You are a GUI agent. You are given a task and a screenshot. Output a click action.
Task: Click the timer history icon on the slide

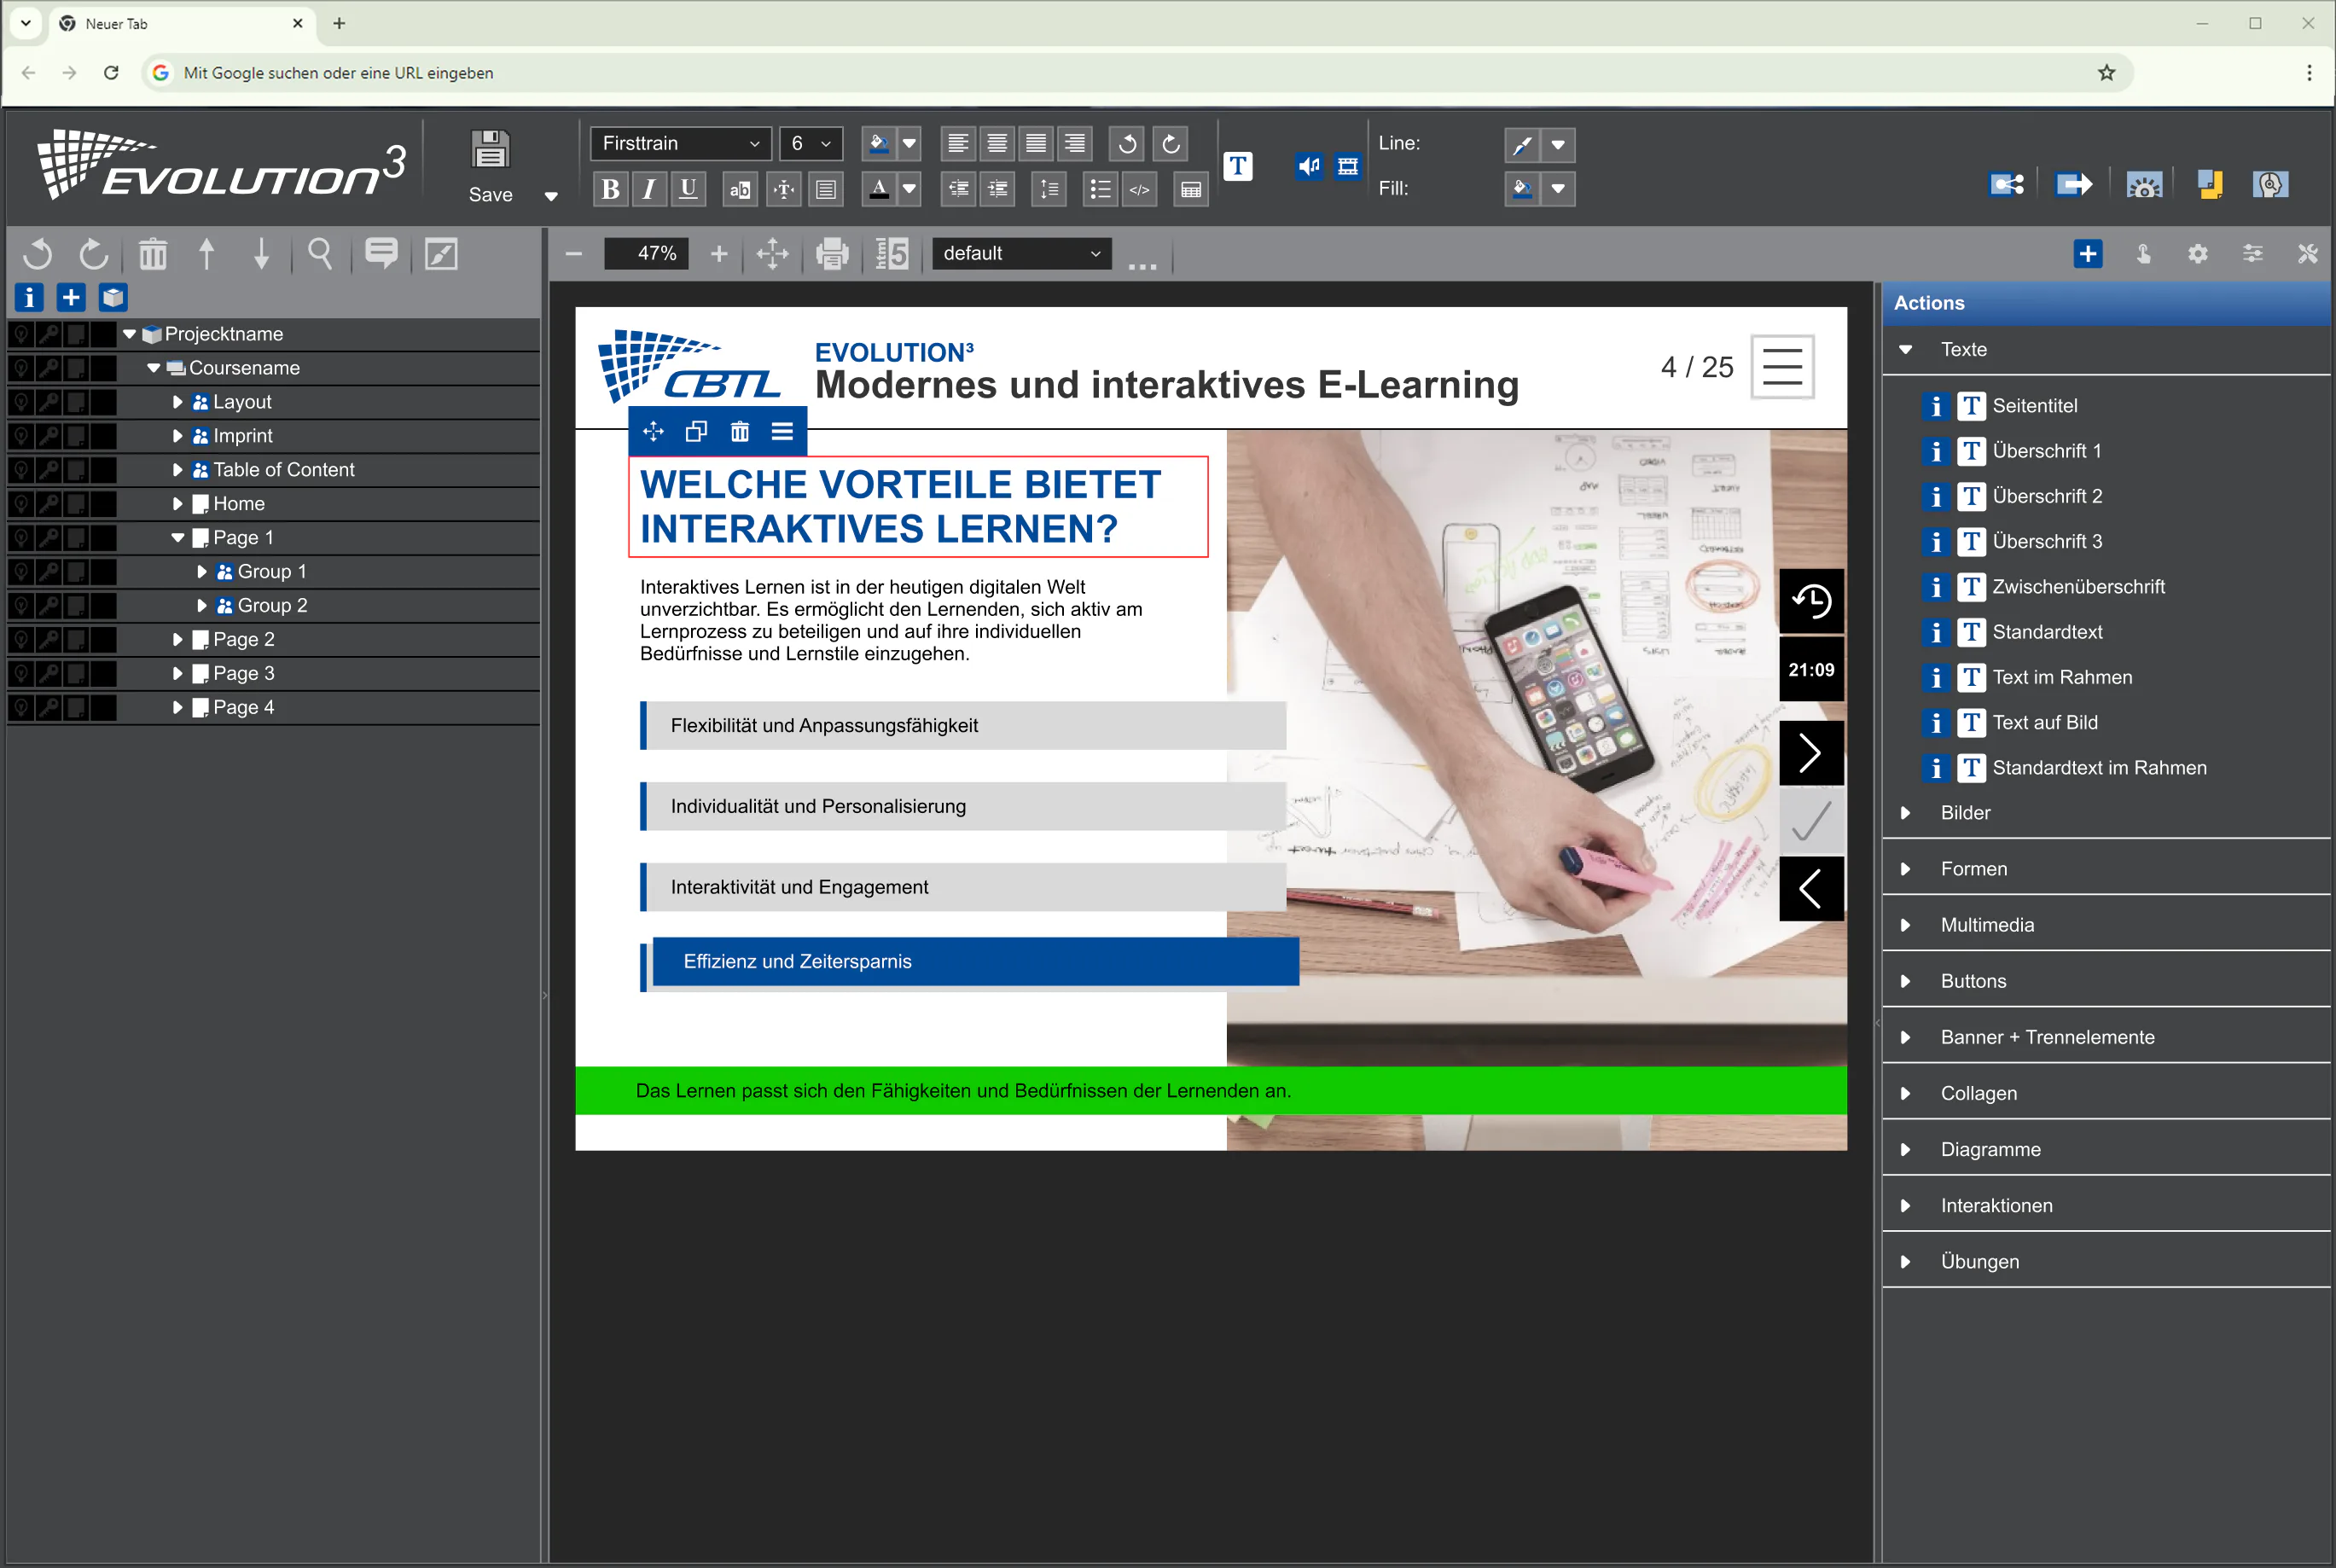coord(1811,601)
